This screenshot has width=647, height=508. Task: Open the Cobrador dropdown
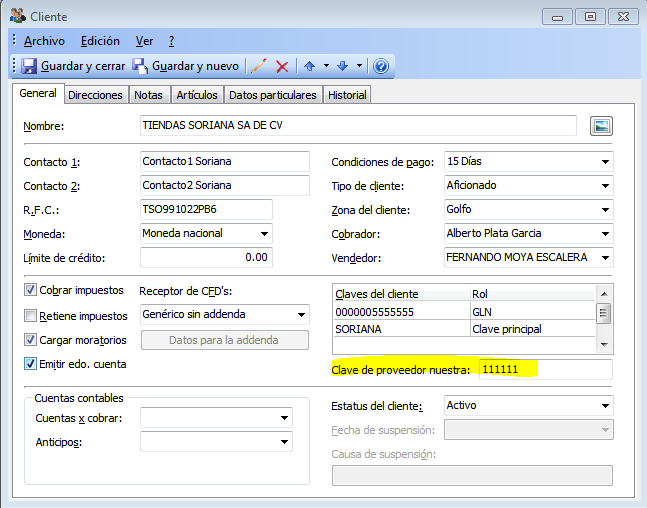(605, 234)
